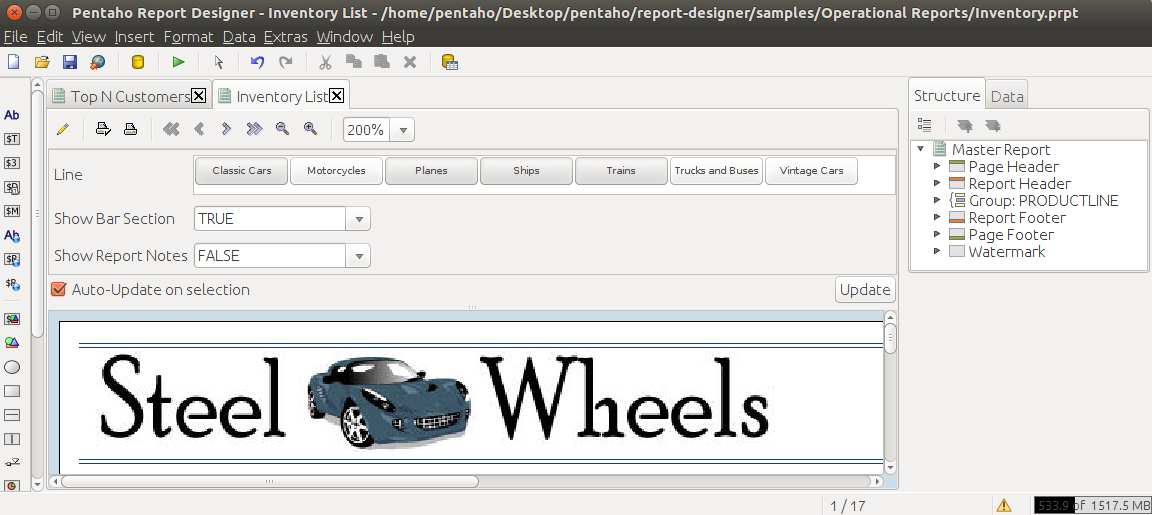The height and width of the screenshot is (515, 1152).
Task: Collapse the Master Report tree node
Action: (x=921, y=149)
